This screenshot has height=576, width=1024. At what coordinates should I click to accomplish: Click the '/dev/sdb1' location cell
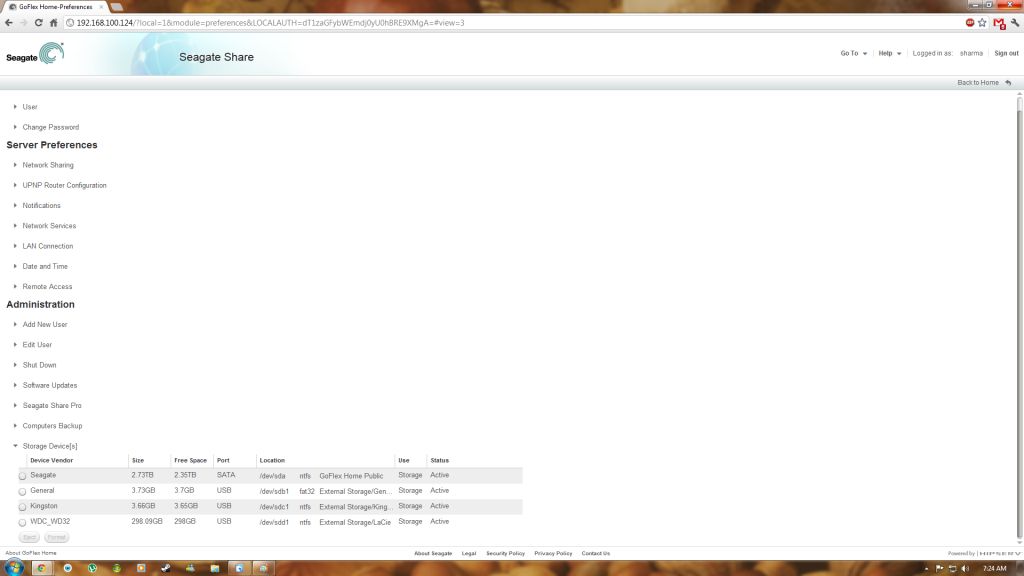click(x=274, y=491)
